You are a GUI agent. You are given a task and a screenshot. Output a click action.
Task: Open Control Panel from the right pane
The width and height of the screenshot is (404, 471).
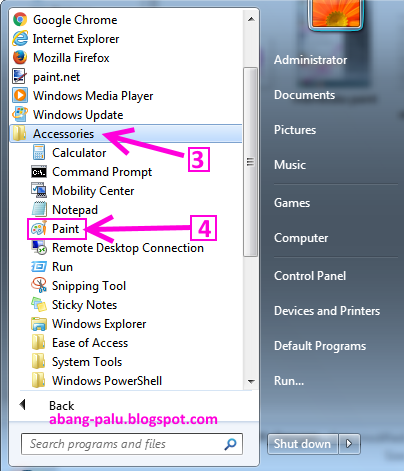310,276
